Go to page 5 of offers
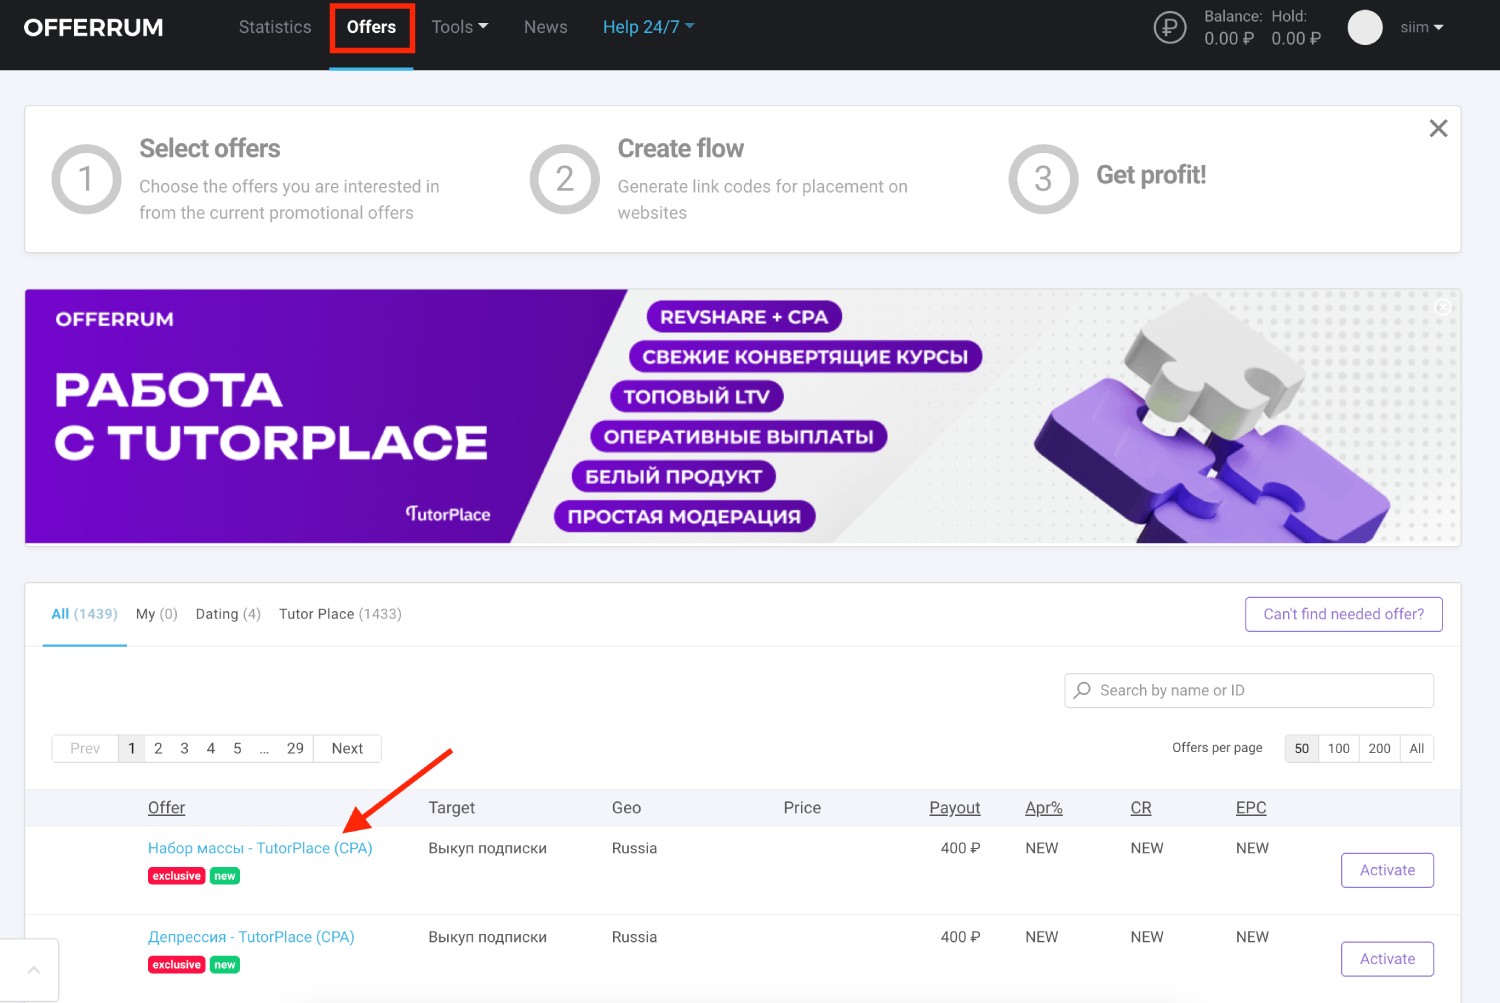The image size is (1500, 1003). (x=237, y=748)
